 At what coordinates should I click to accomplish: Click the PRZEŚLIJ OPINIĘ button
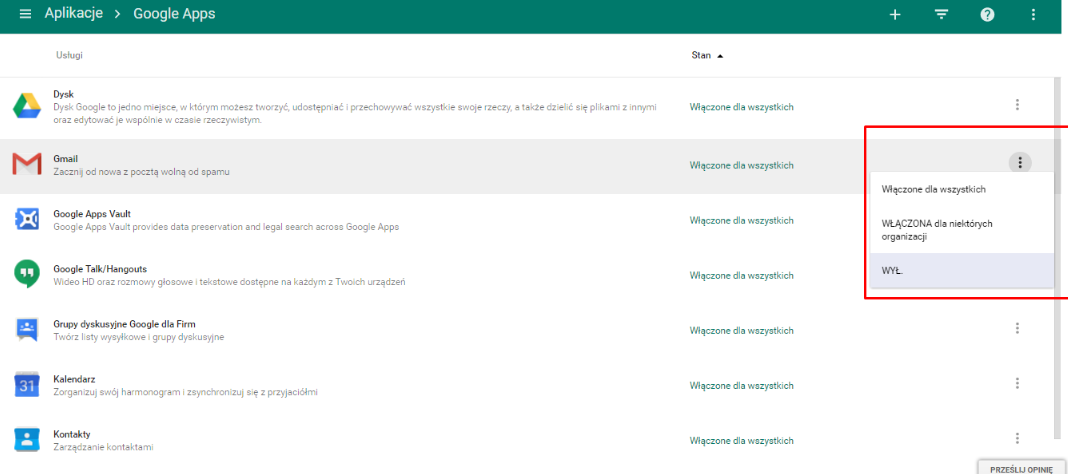point(1020,469)
